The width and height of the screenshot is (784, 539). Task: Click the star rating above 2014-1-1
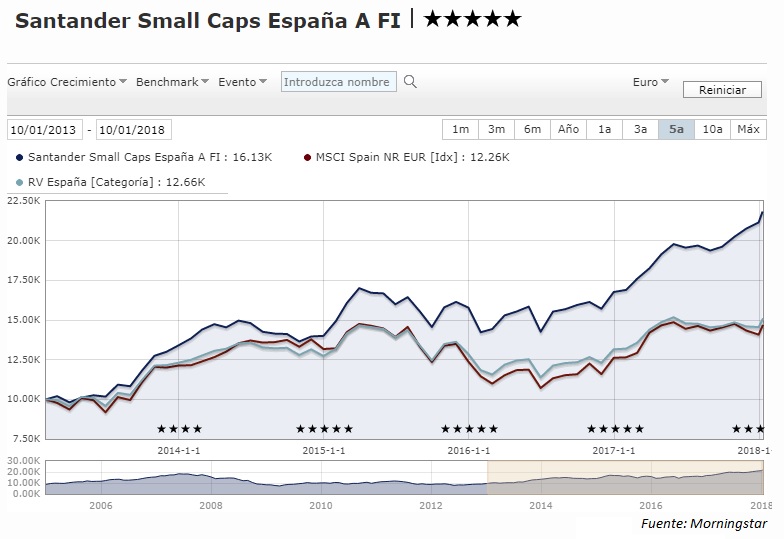180,429
